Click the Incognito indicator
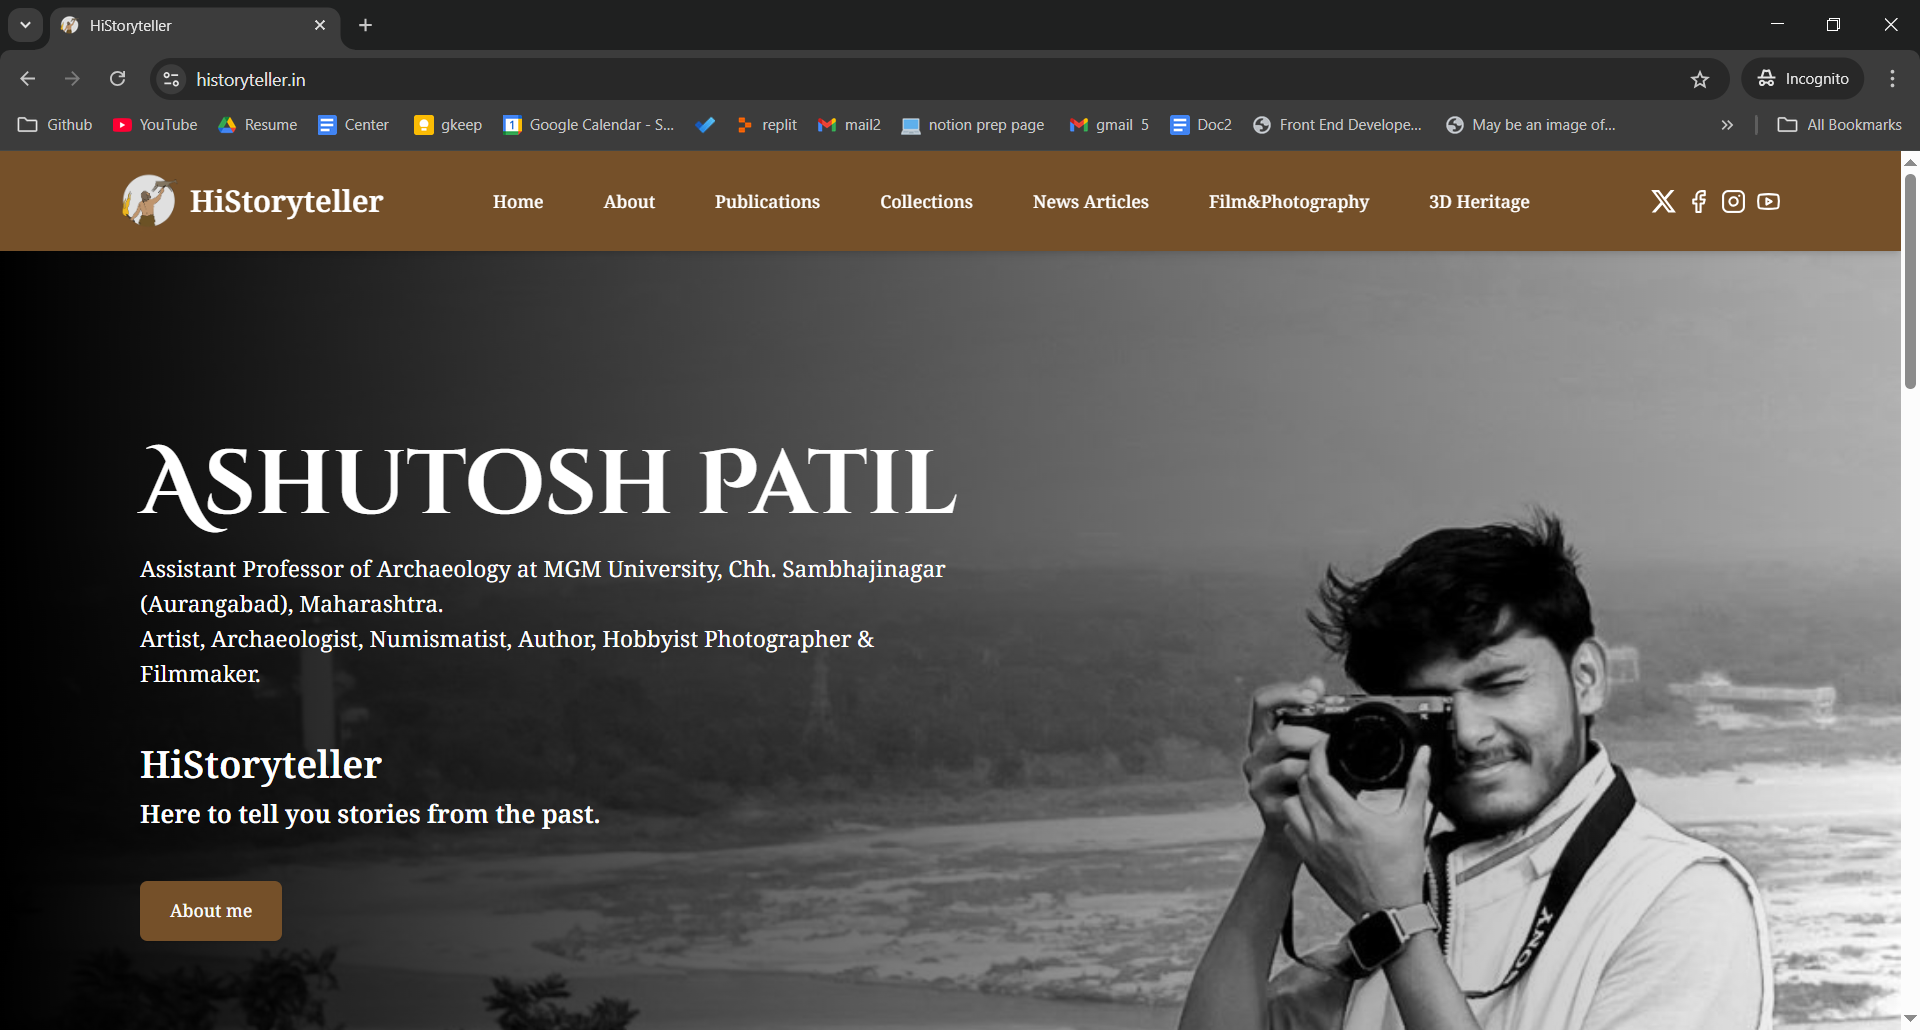This screenshot has height=1030, width=1920. (1802, 78)
